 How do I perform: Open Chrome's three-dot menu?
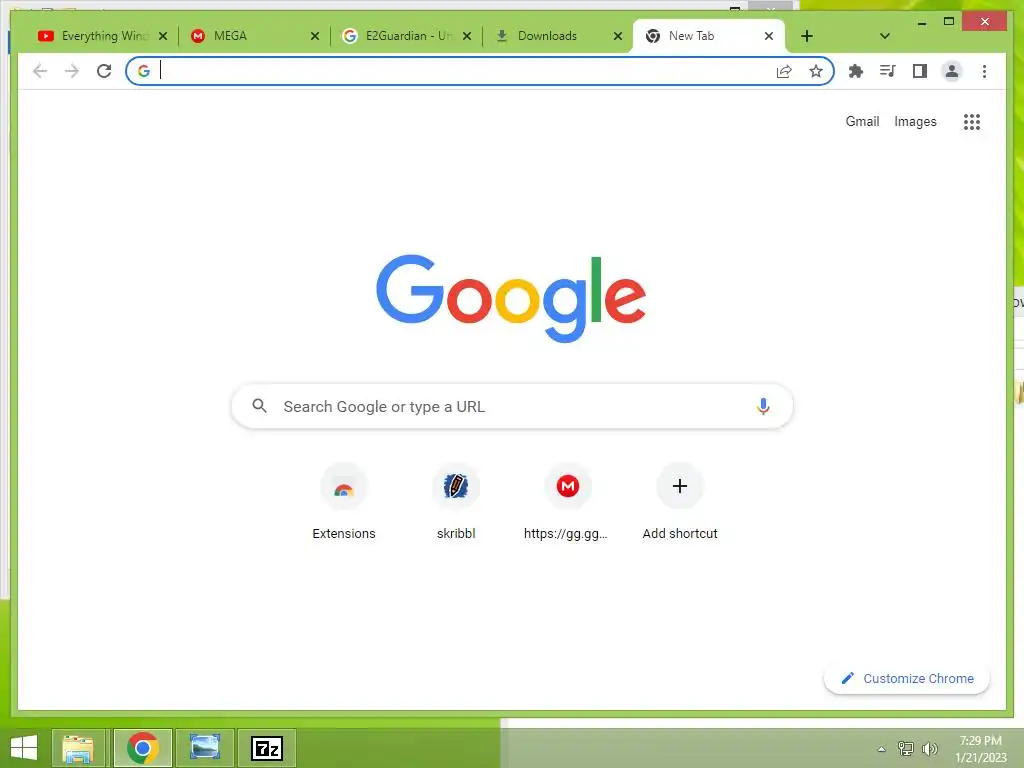tap(984, 71)
